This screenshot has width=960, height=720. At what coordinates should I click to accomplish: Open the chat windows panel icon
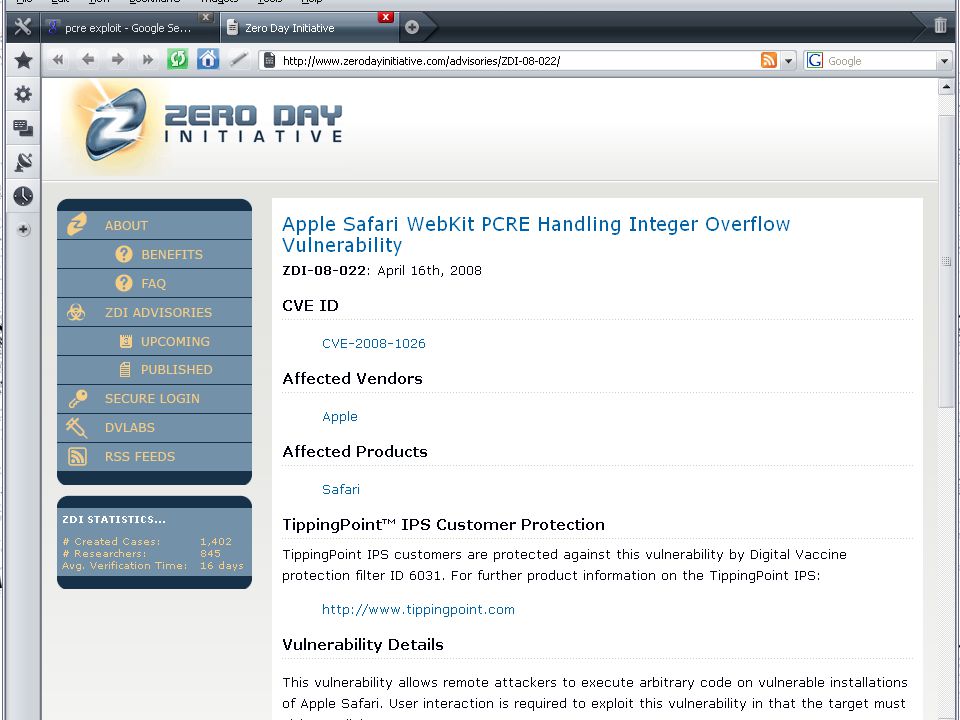point(23,128)
